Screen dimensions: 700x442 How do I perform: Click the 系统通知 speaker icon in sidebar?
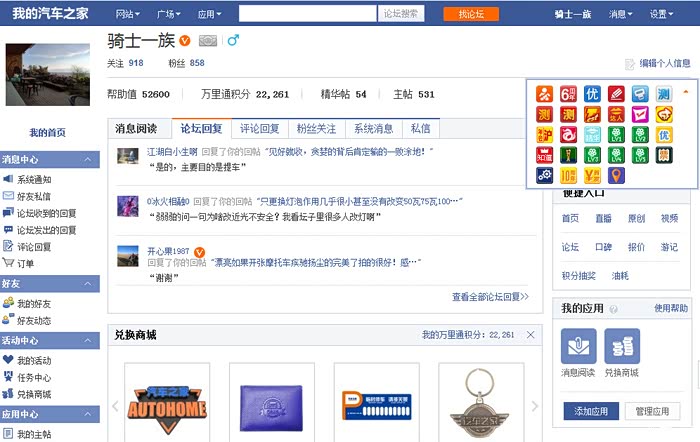[x=8, y=179]
